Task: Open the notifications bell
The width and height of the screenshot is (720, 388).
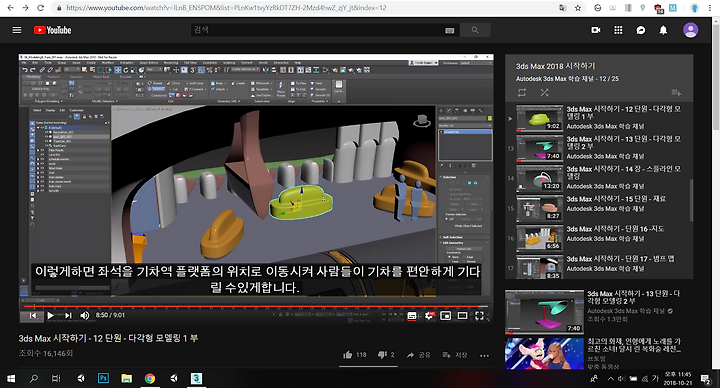Action: pyautogui.click(x=663, y=30)
